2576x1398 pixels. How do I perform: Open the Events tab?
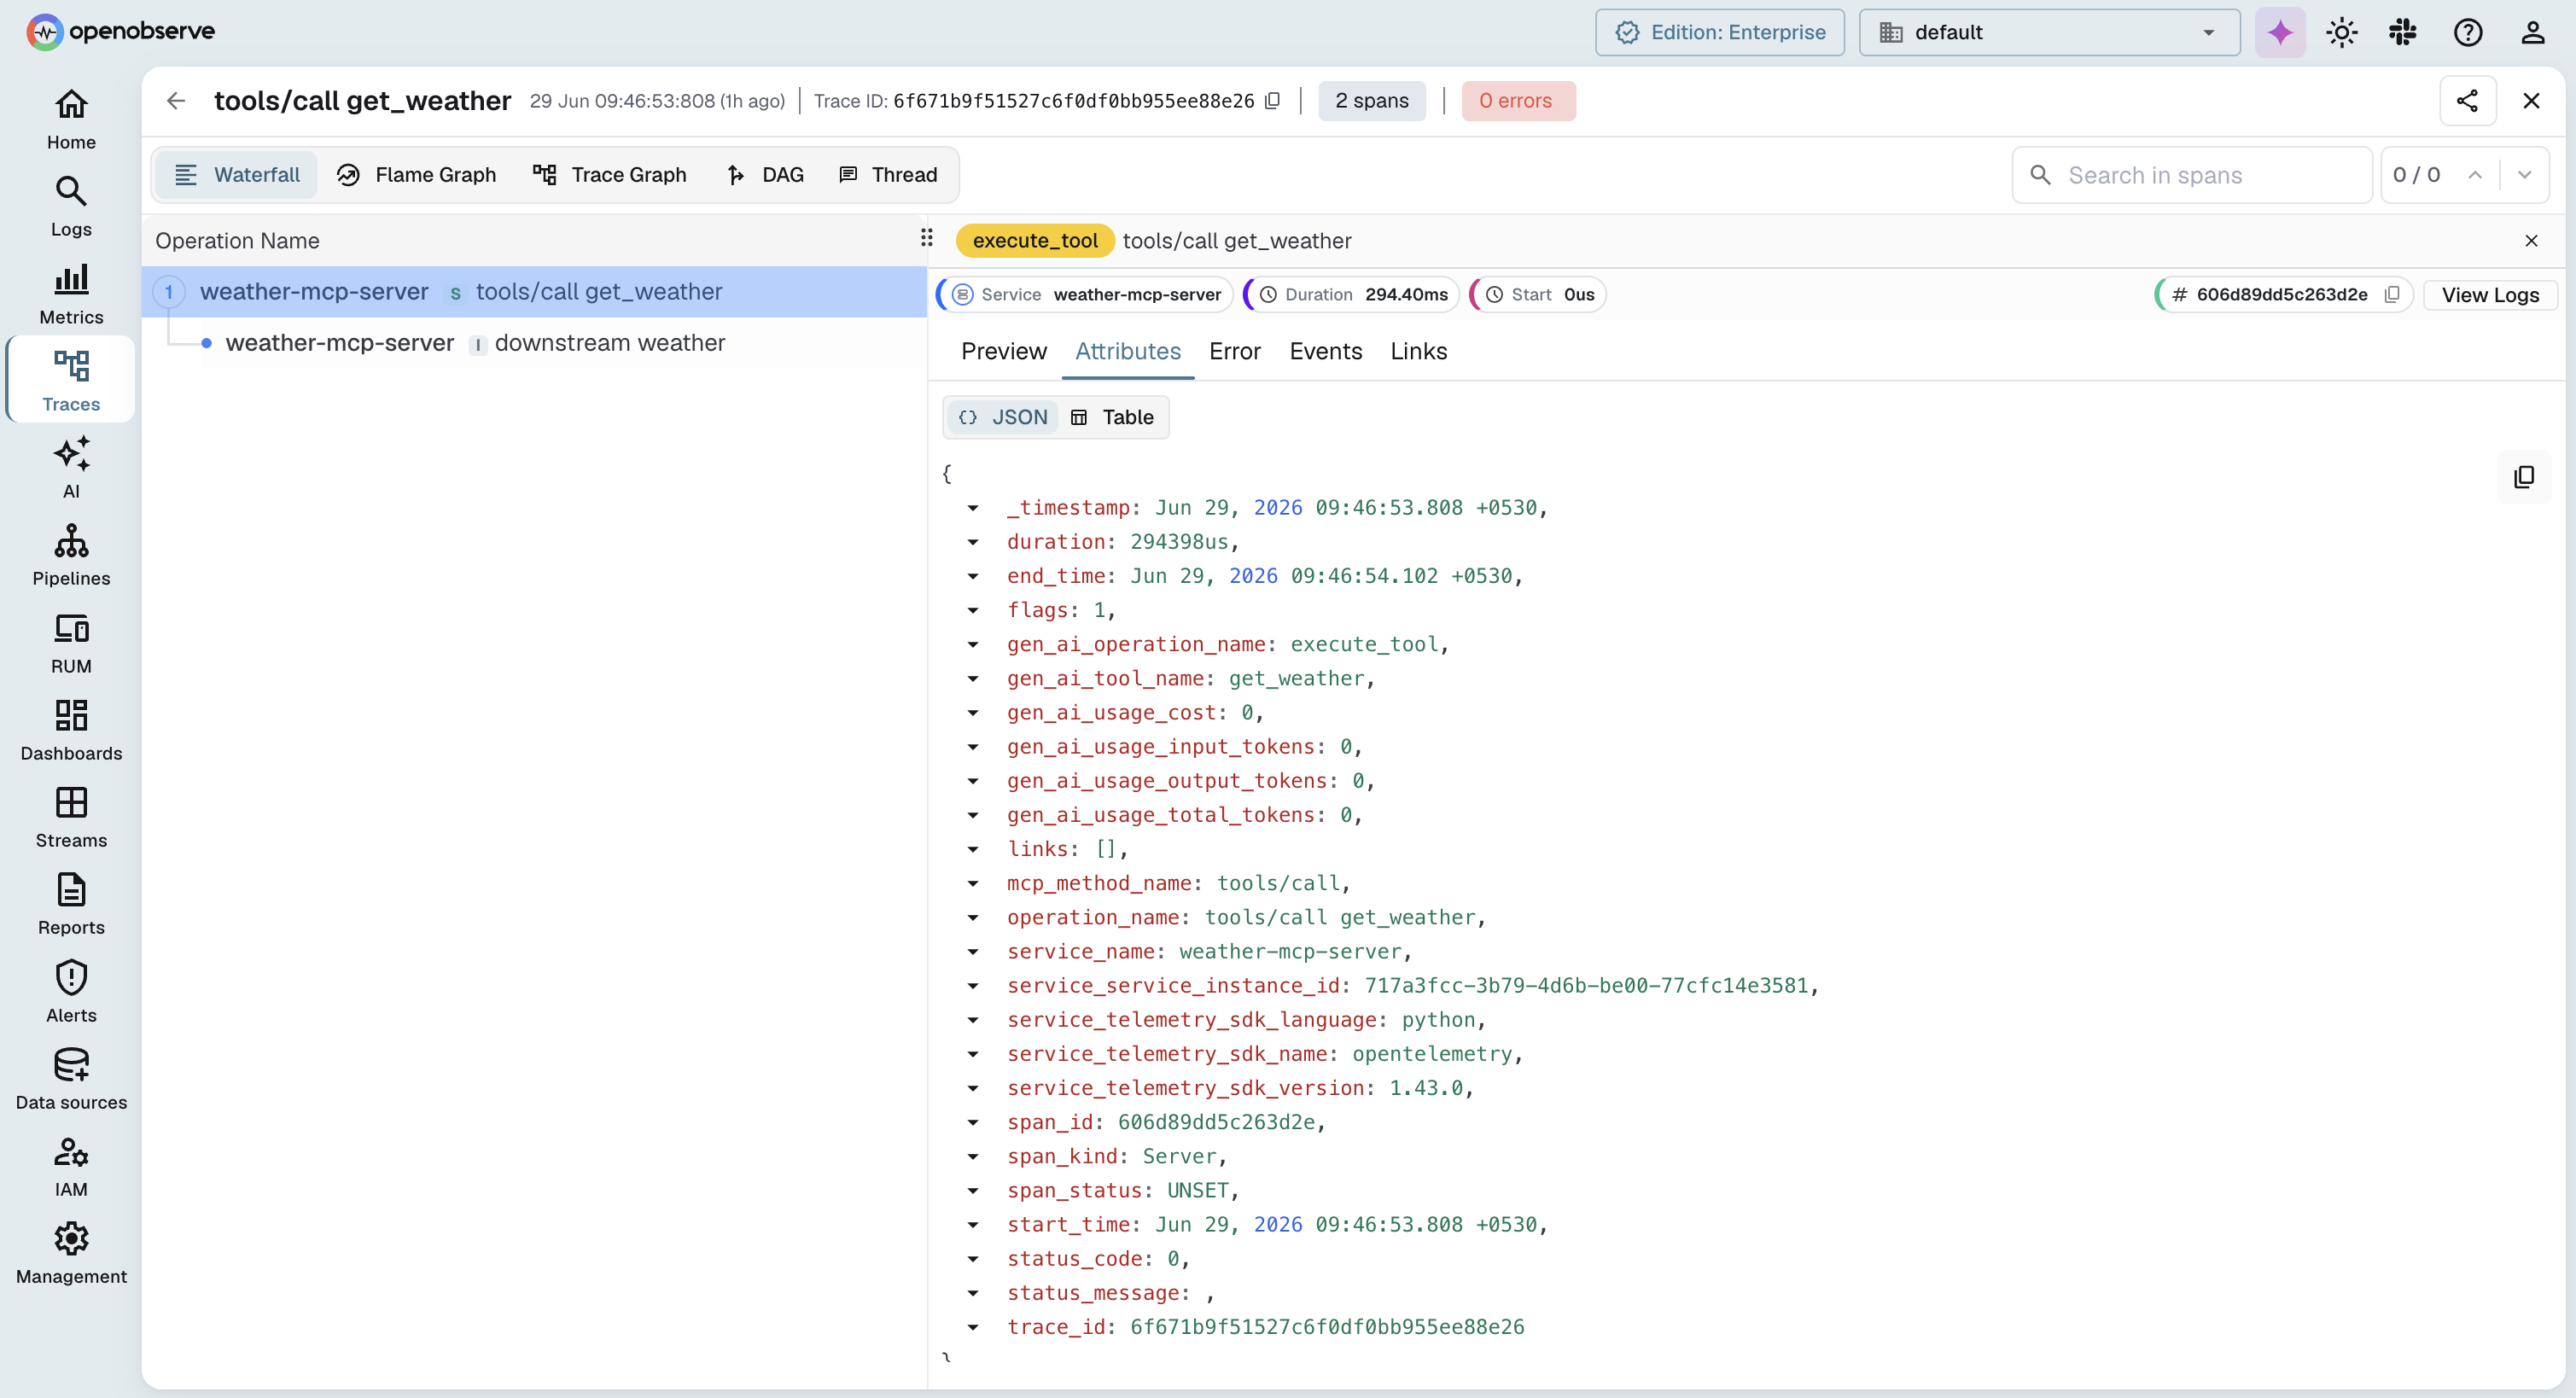pyautogui.click(x=1325, y=351)
